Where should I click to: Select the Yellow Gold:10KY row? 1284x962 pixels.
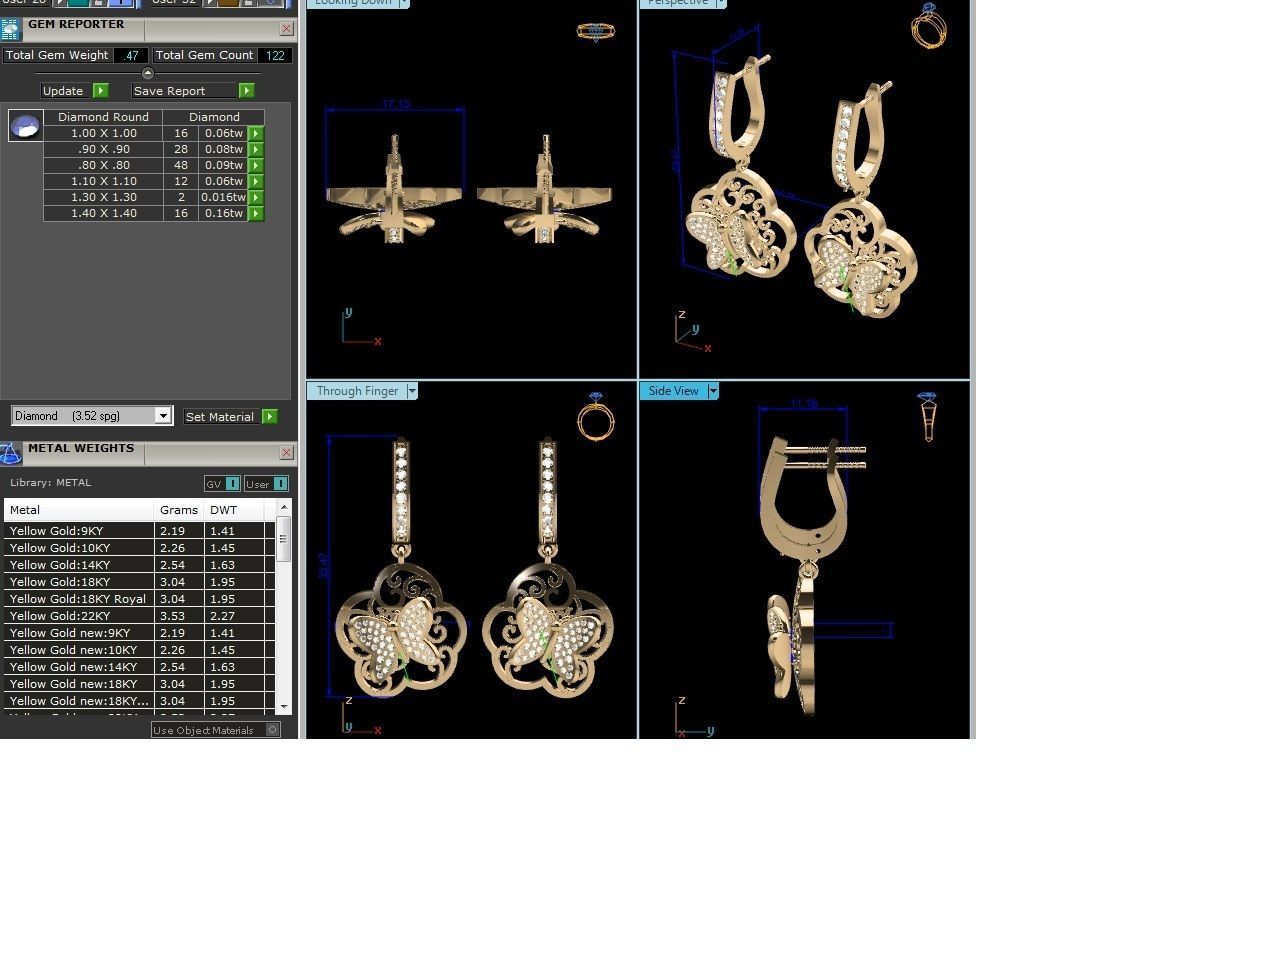pos(138,548)
